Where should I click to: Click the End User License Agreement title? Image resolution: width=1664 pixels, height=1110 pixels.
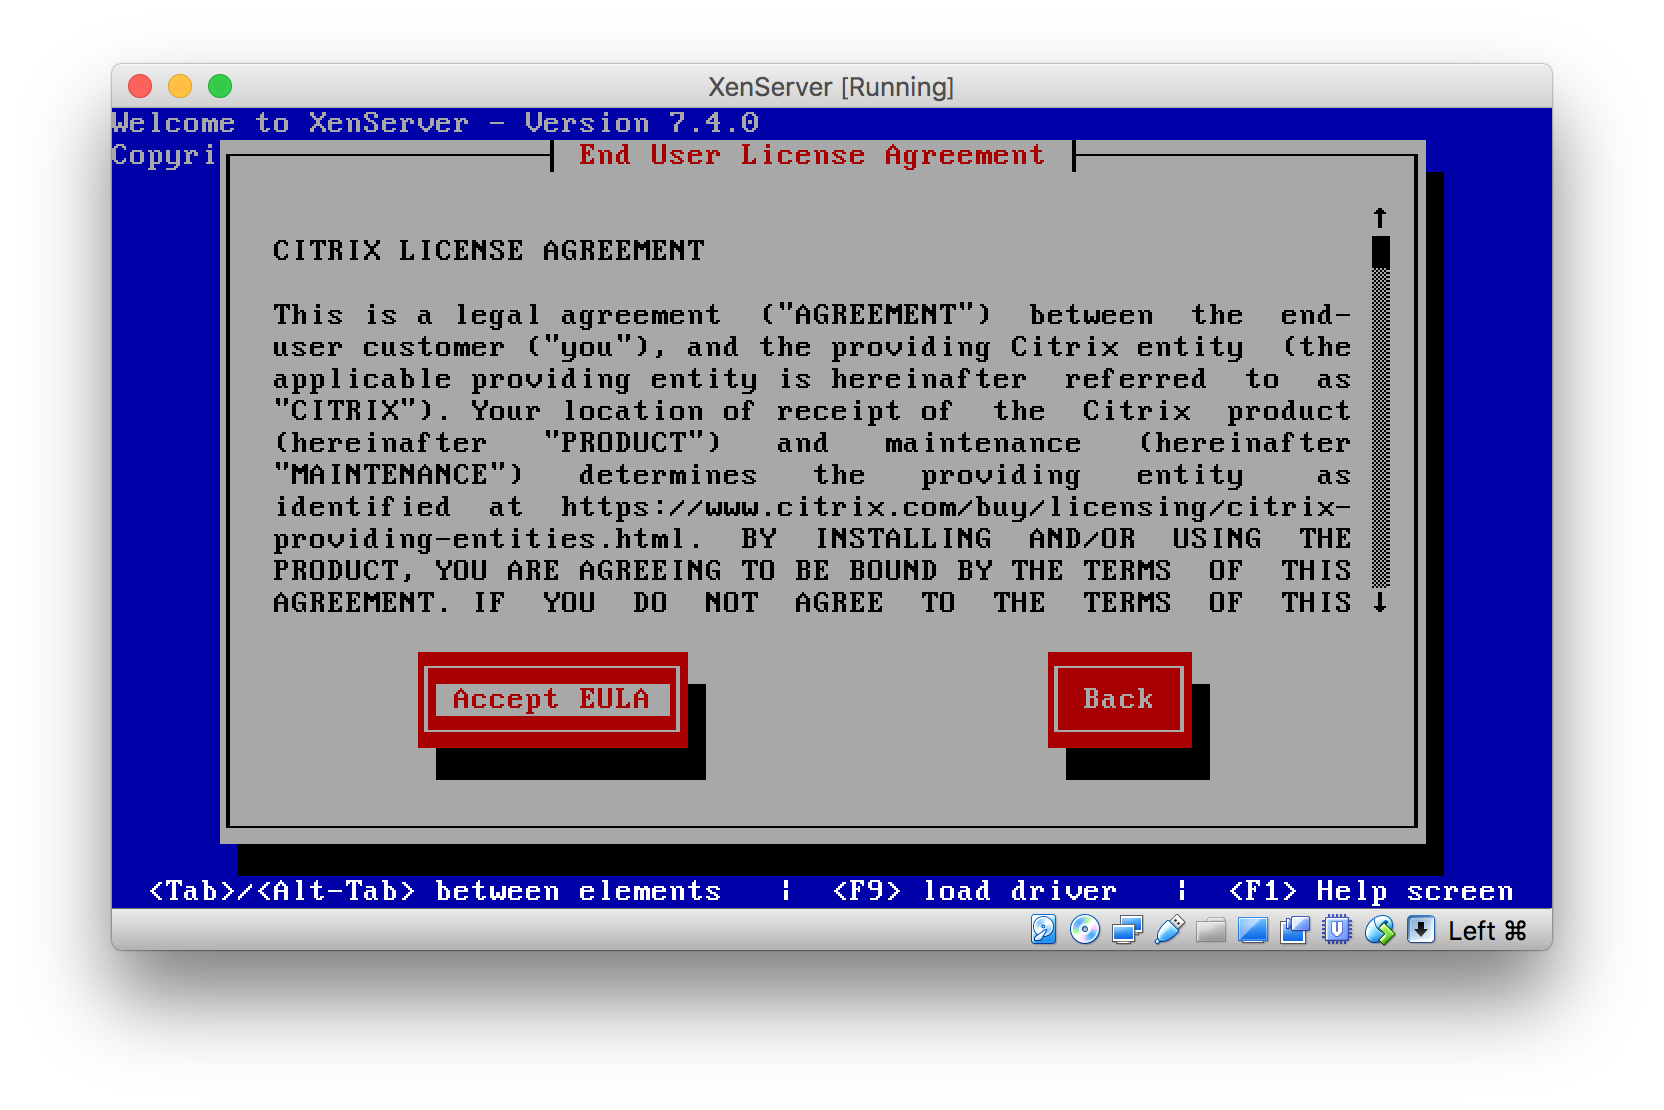[x=811, y=155]
